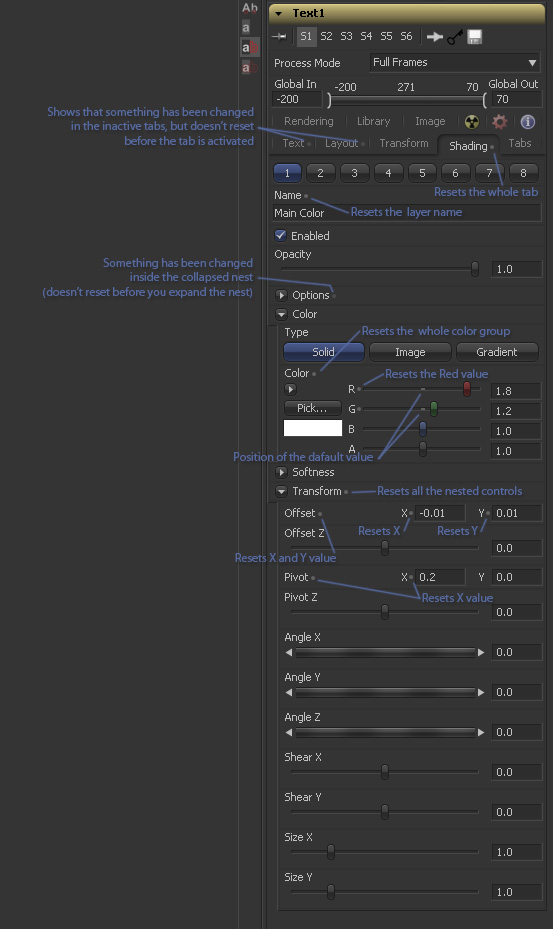Image resolution: width=553 pixels, height=929 pixels.
Task: Click the reset dot on the Shading tab
Action: [x=492, y=146]
